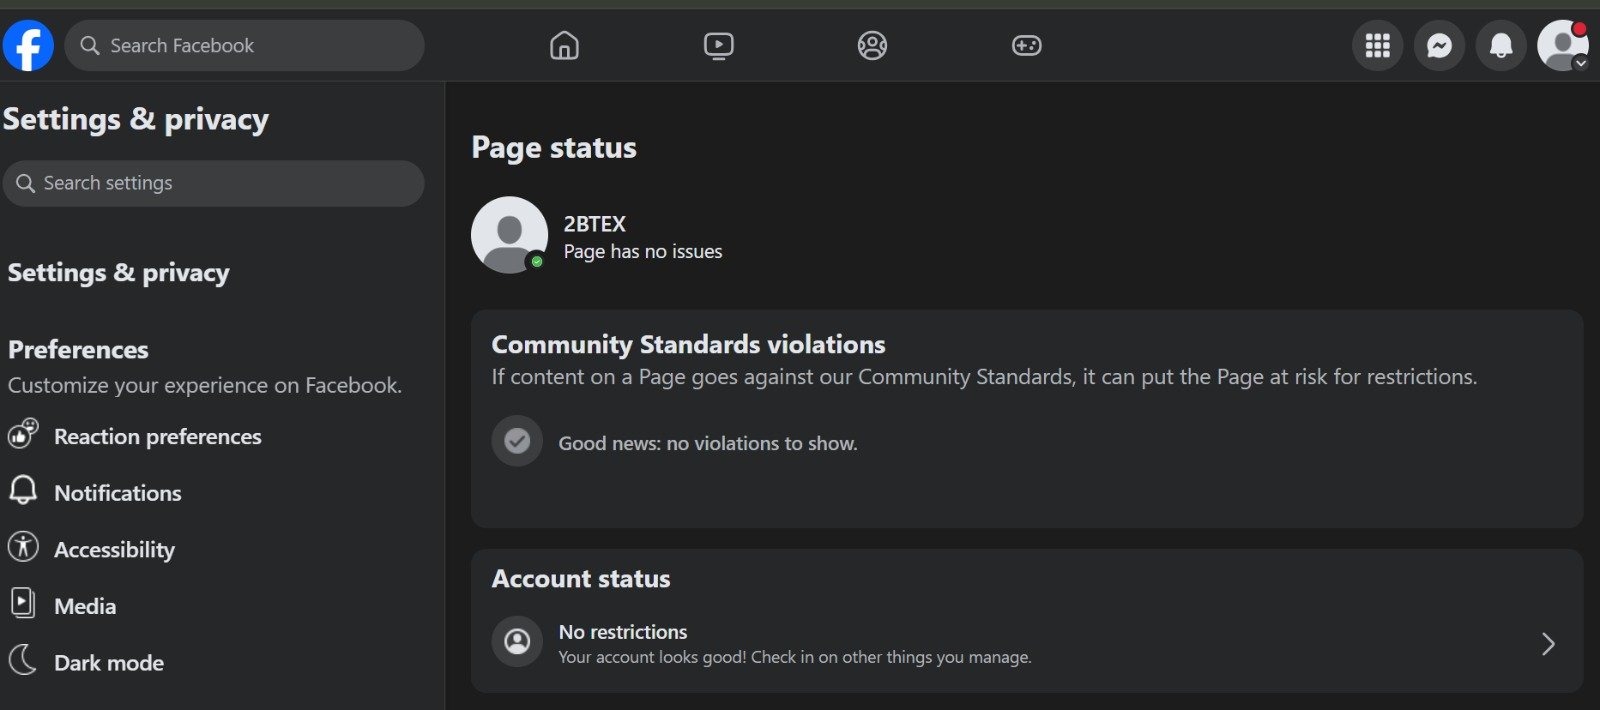Open Notifications settings in sidebar
Screen dimensions: 1600x710
[x=118, y=493]
